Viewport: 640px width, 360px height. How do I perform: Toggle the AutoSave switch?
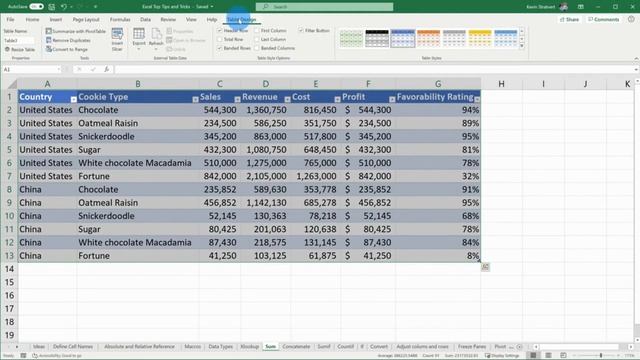36,7
